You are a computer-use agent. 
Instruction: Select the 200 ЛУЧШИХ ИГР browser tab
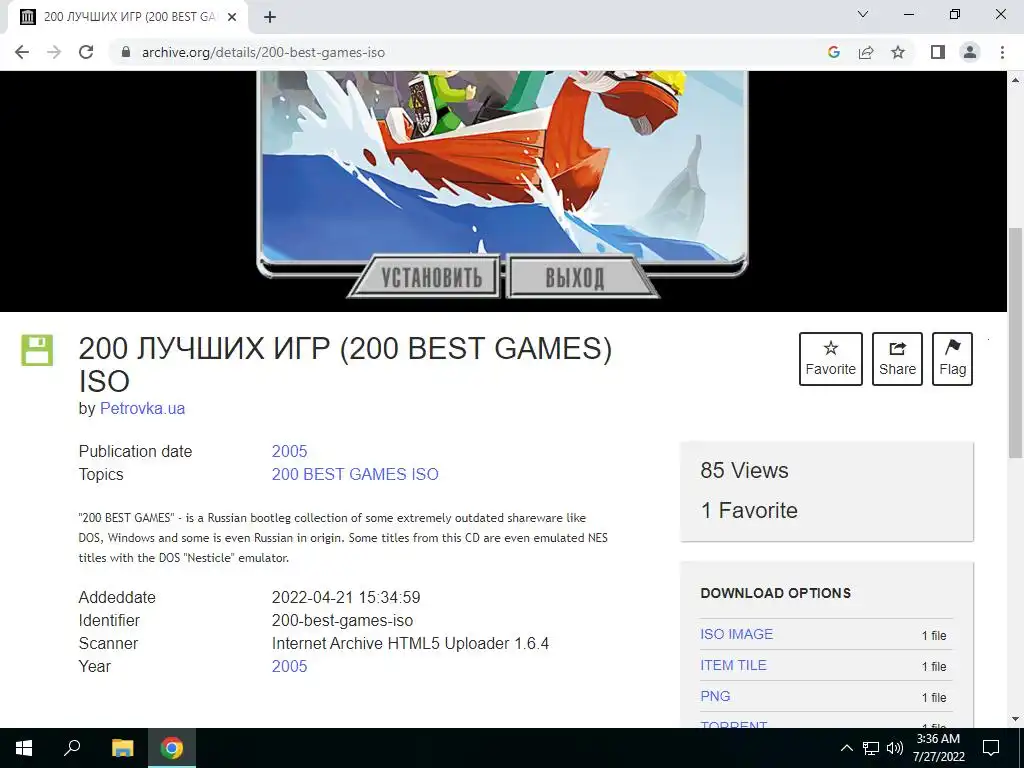tap(128, 17)
